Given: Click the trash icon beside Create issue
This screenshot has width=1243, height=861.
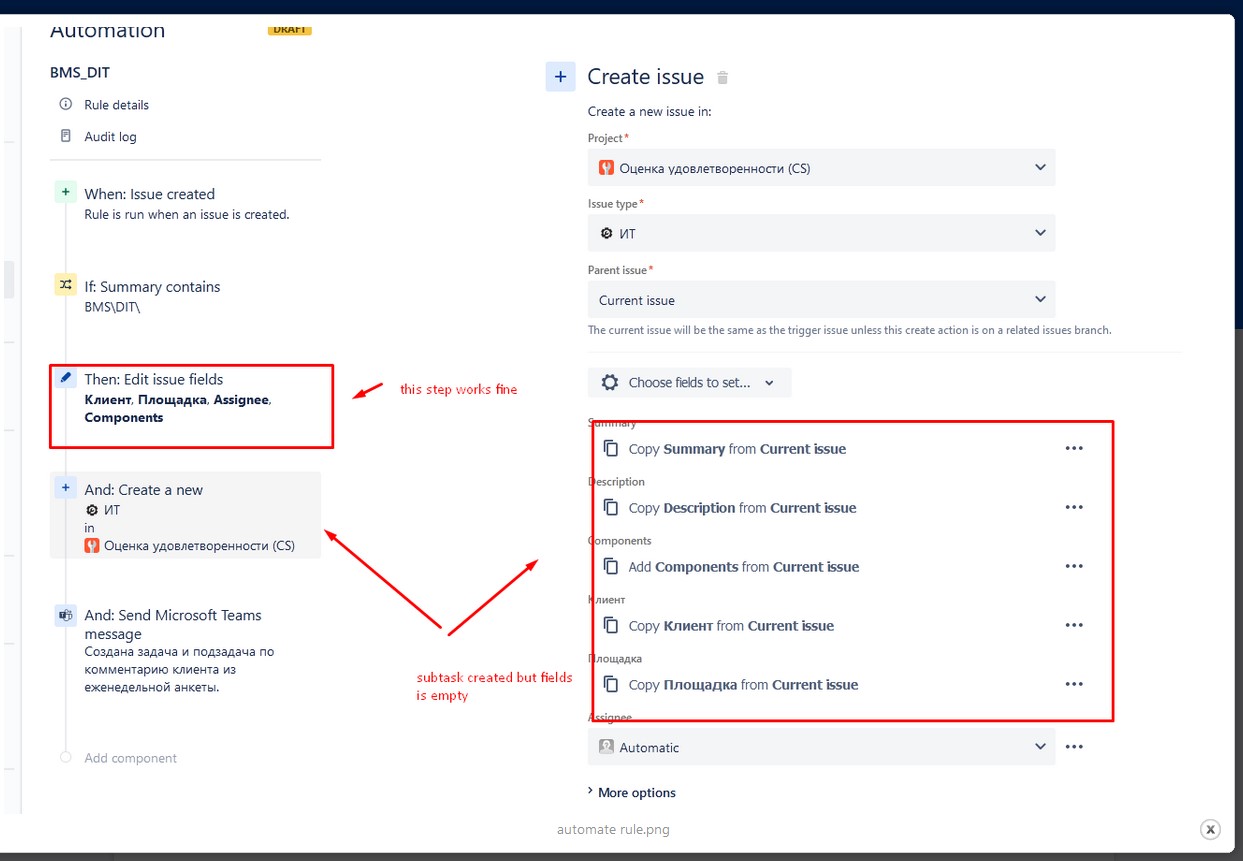Looking at the screenshot, I should [x=723, y=78].
